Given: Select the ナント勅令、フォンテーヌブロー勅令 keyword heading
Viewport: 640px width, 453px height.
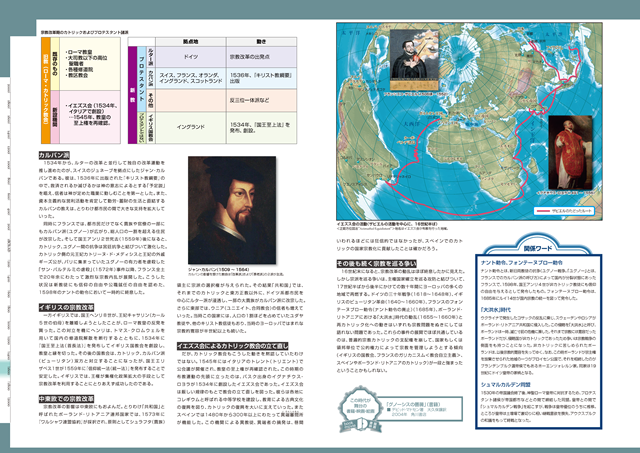Looking at the screenshot, I should [x=522, y=263].
